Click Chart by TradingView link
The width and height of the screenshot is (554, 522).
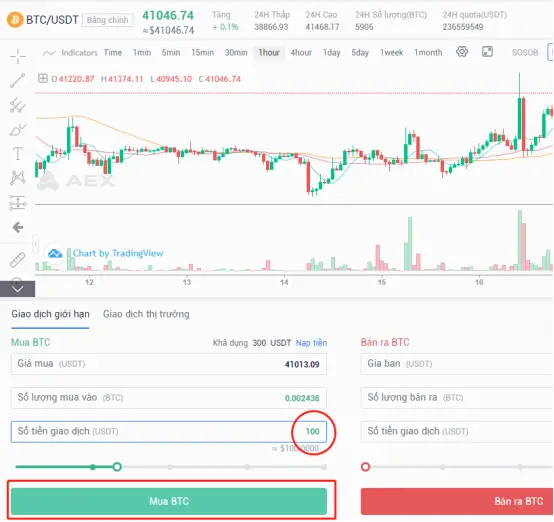coord(118,253)
